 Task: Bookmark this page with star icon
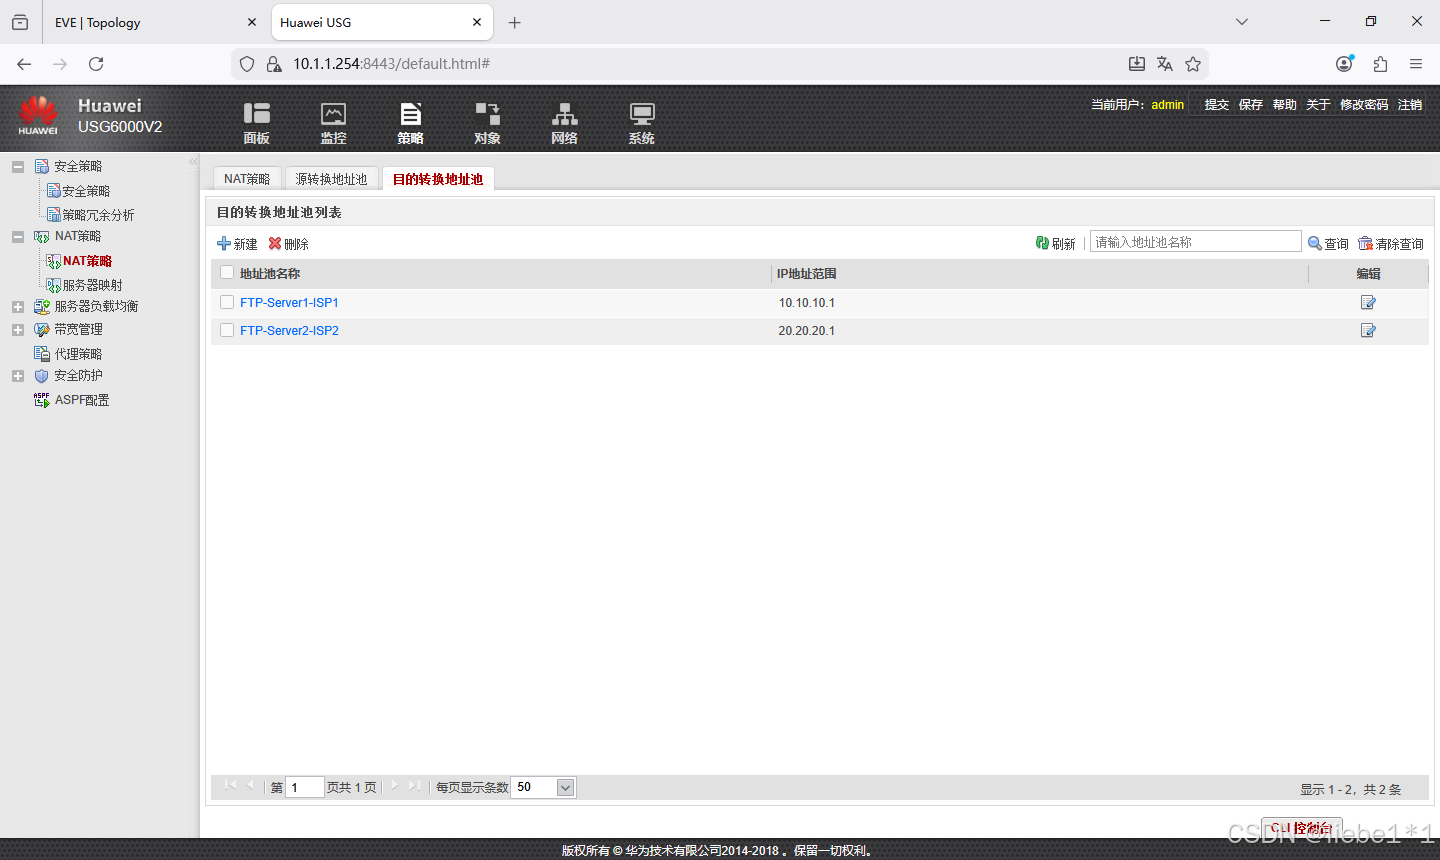[1193, 64]
